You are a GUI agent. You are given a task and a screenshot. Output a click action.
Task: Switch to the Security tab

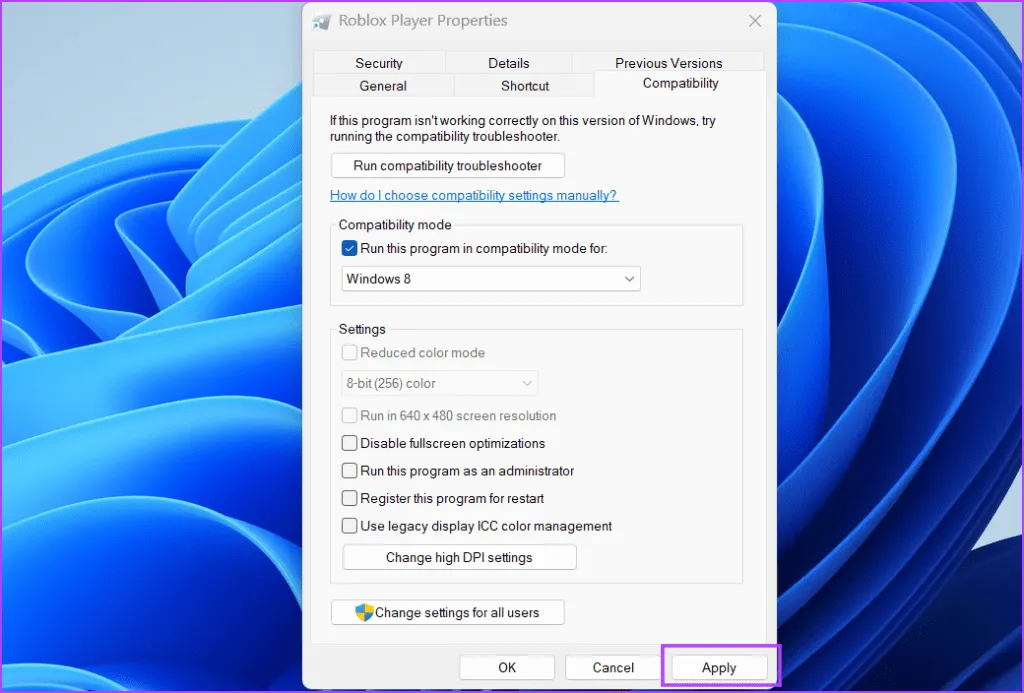(x=379, y=63)
